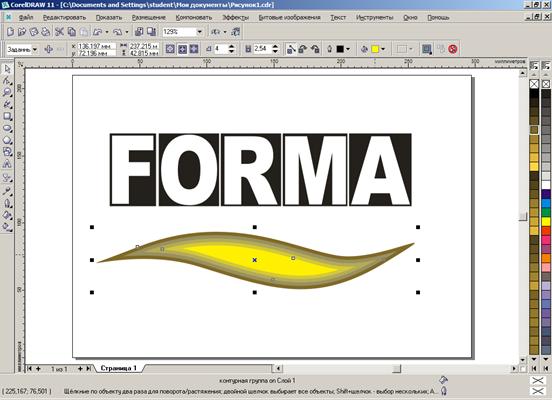Click the add page plus button

click(x=38, y=369)
